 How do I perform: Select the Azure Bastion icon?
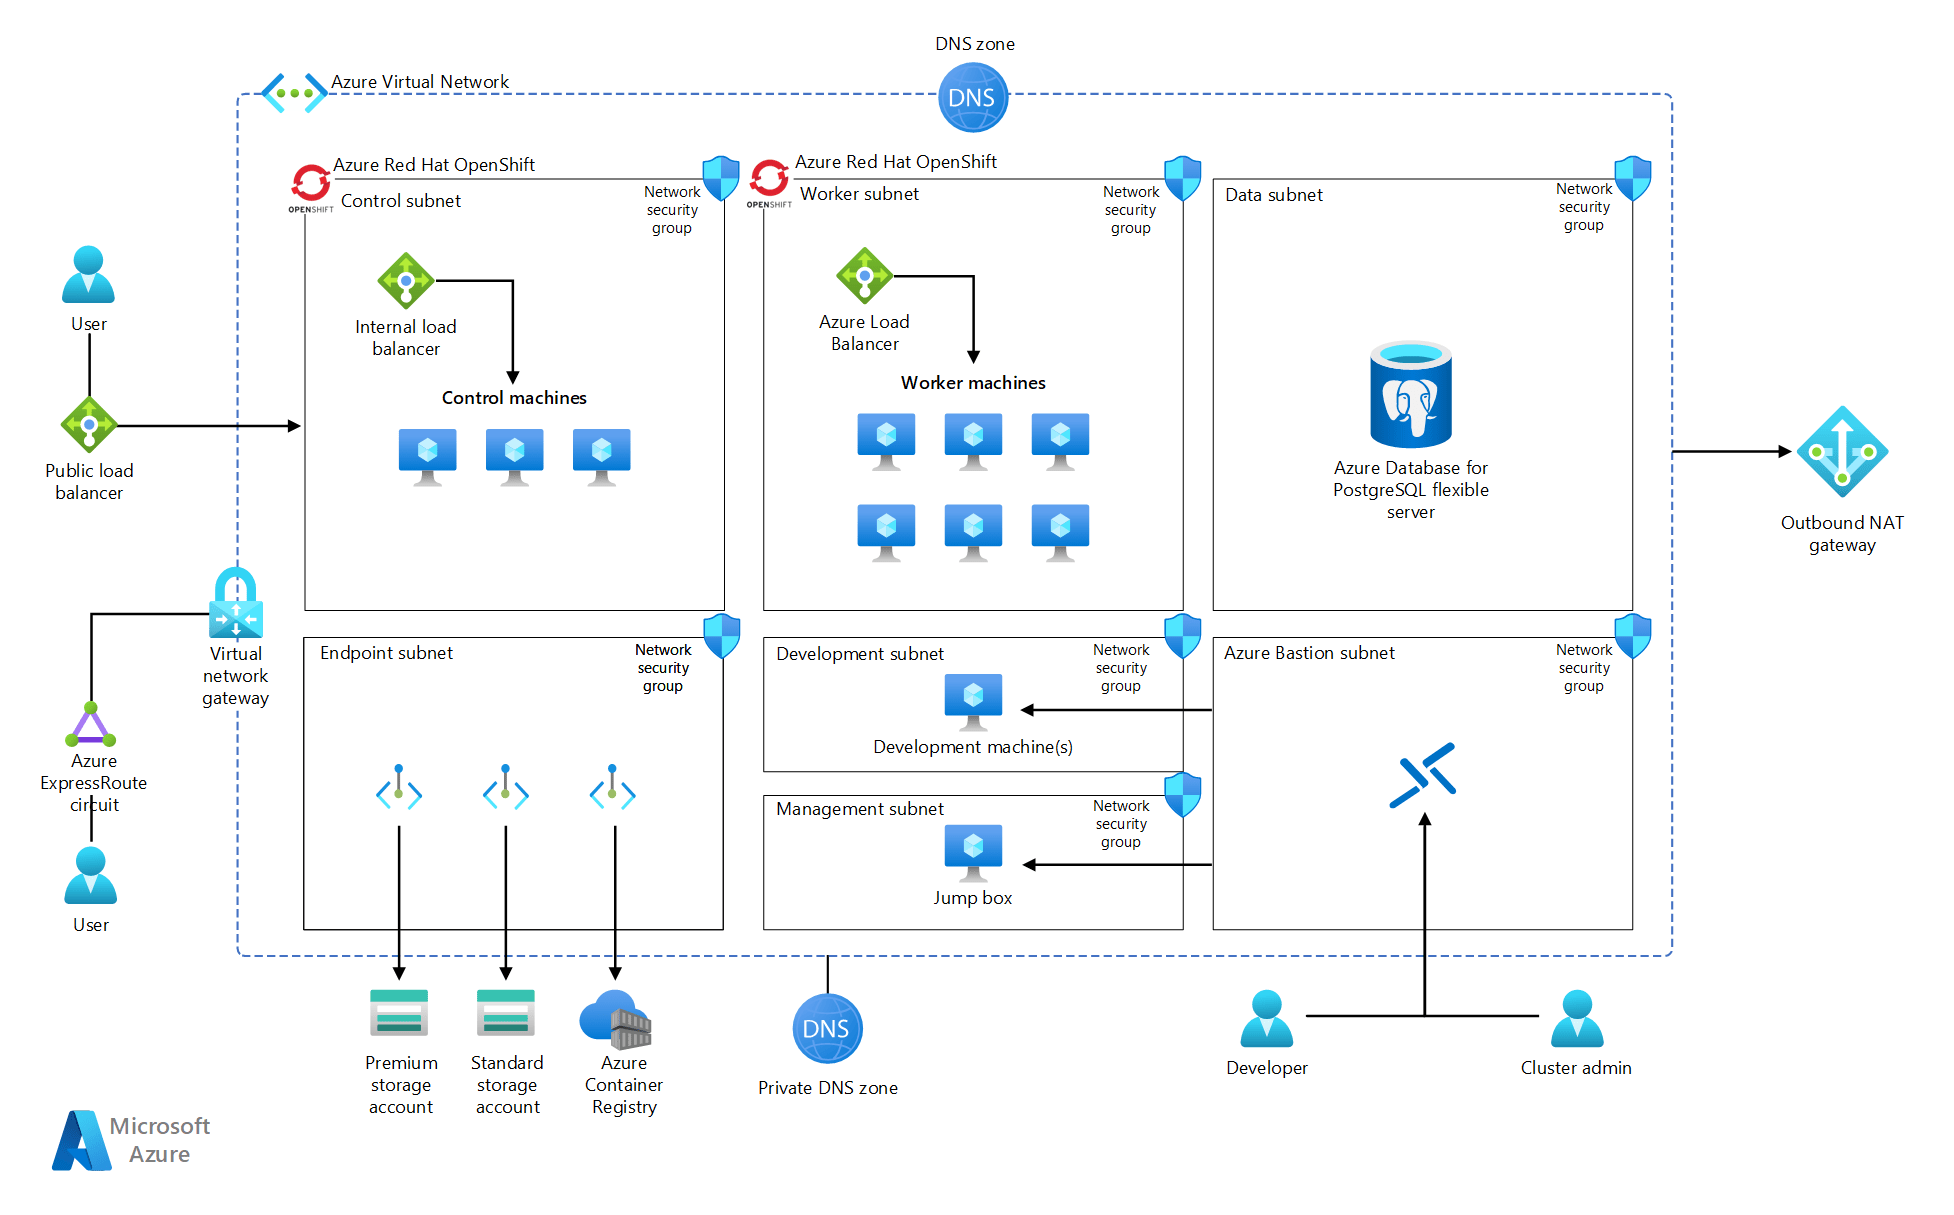tap(1422, 775)
